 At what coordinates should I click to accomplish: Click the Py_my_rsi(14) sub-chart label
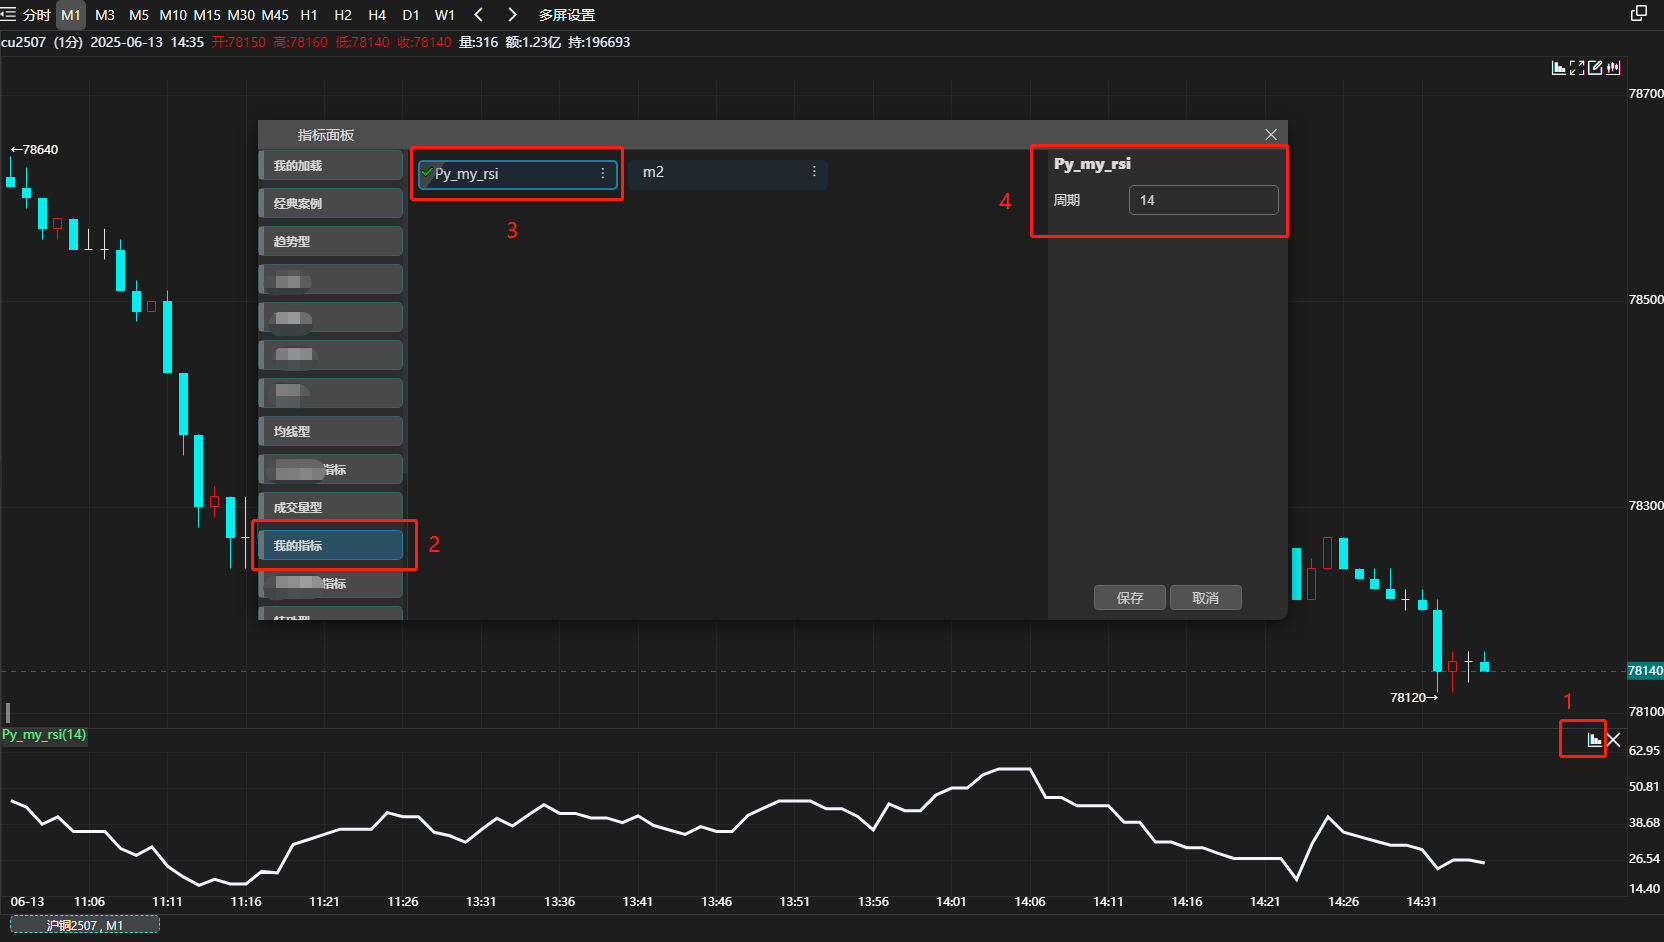point(44,735)
